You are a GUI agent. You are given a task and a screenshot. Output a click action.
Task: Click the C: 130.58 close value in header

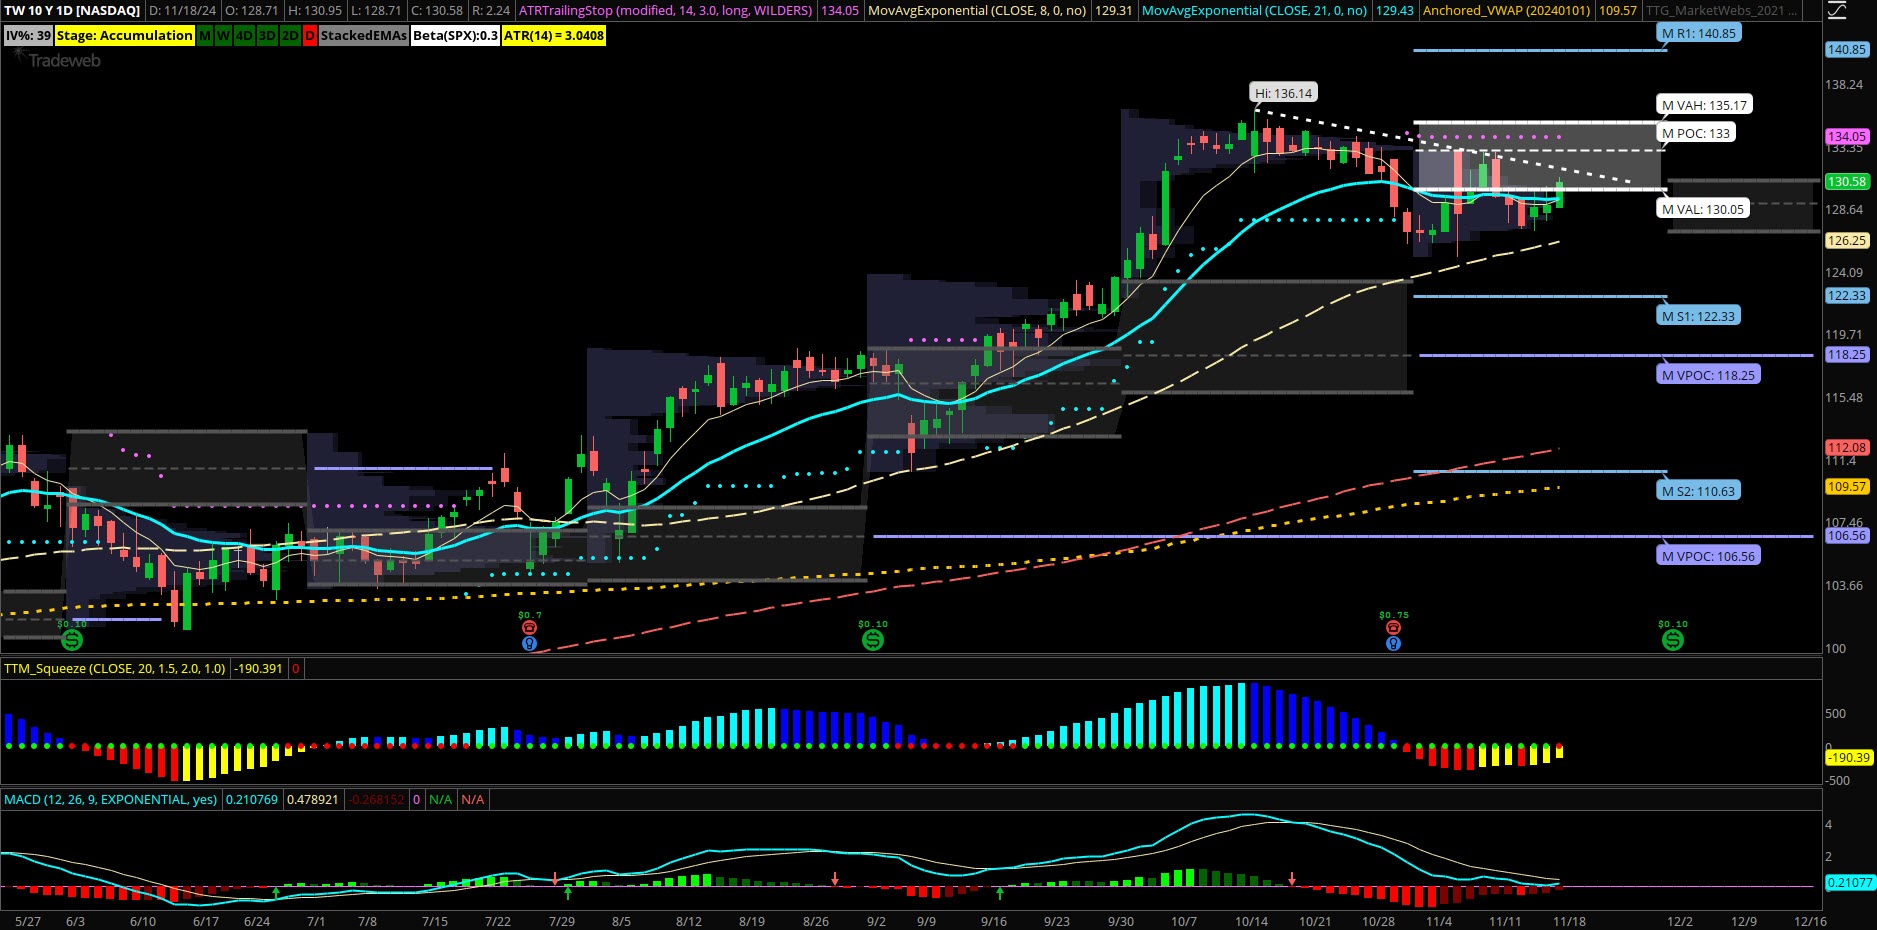[x=437, y=10]
